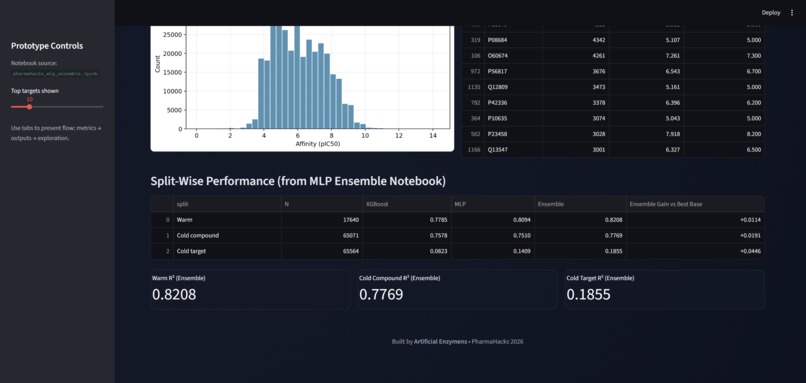
Task: Click MLP value 0.1409
Action: point(492,251)
